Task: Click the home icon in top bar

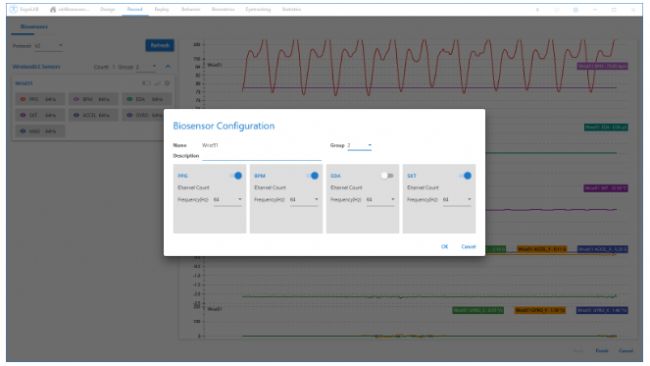Action: click(x=53, y=9)
